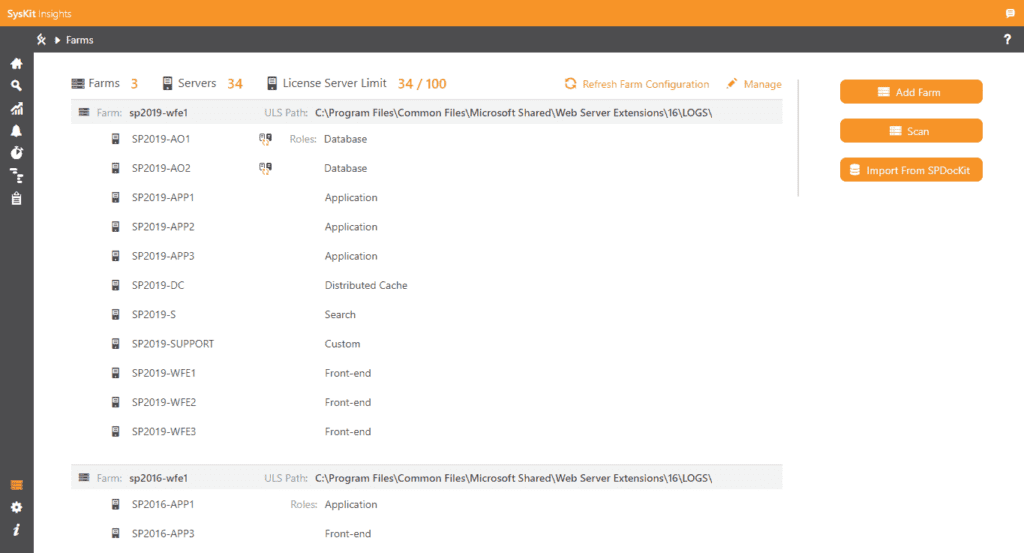Open the info icon in sidebar
Viewport: 1024px width, 553px height.
(x=16, y=529)
